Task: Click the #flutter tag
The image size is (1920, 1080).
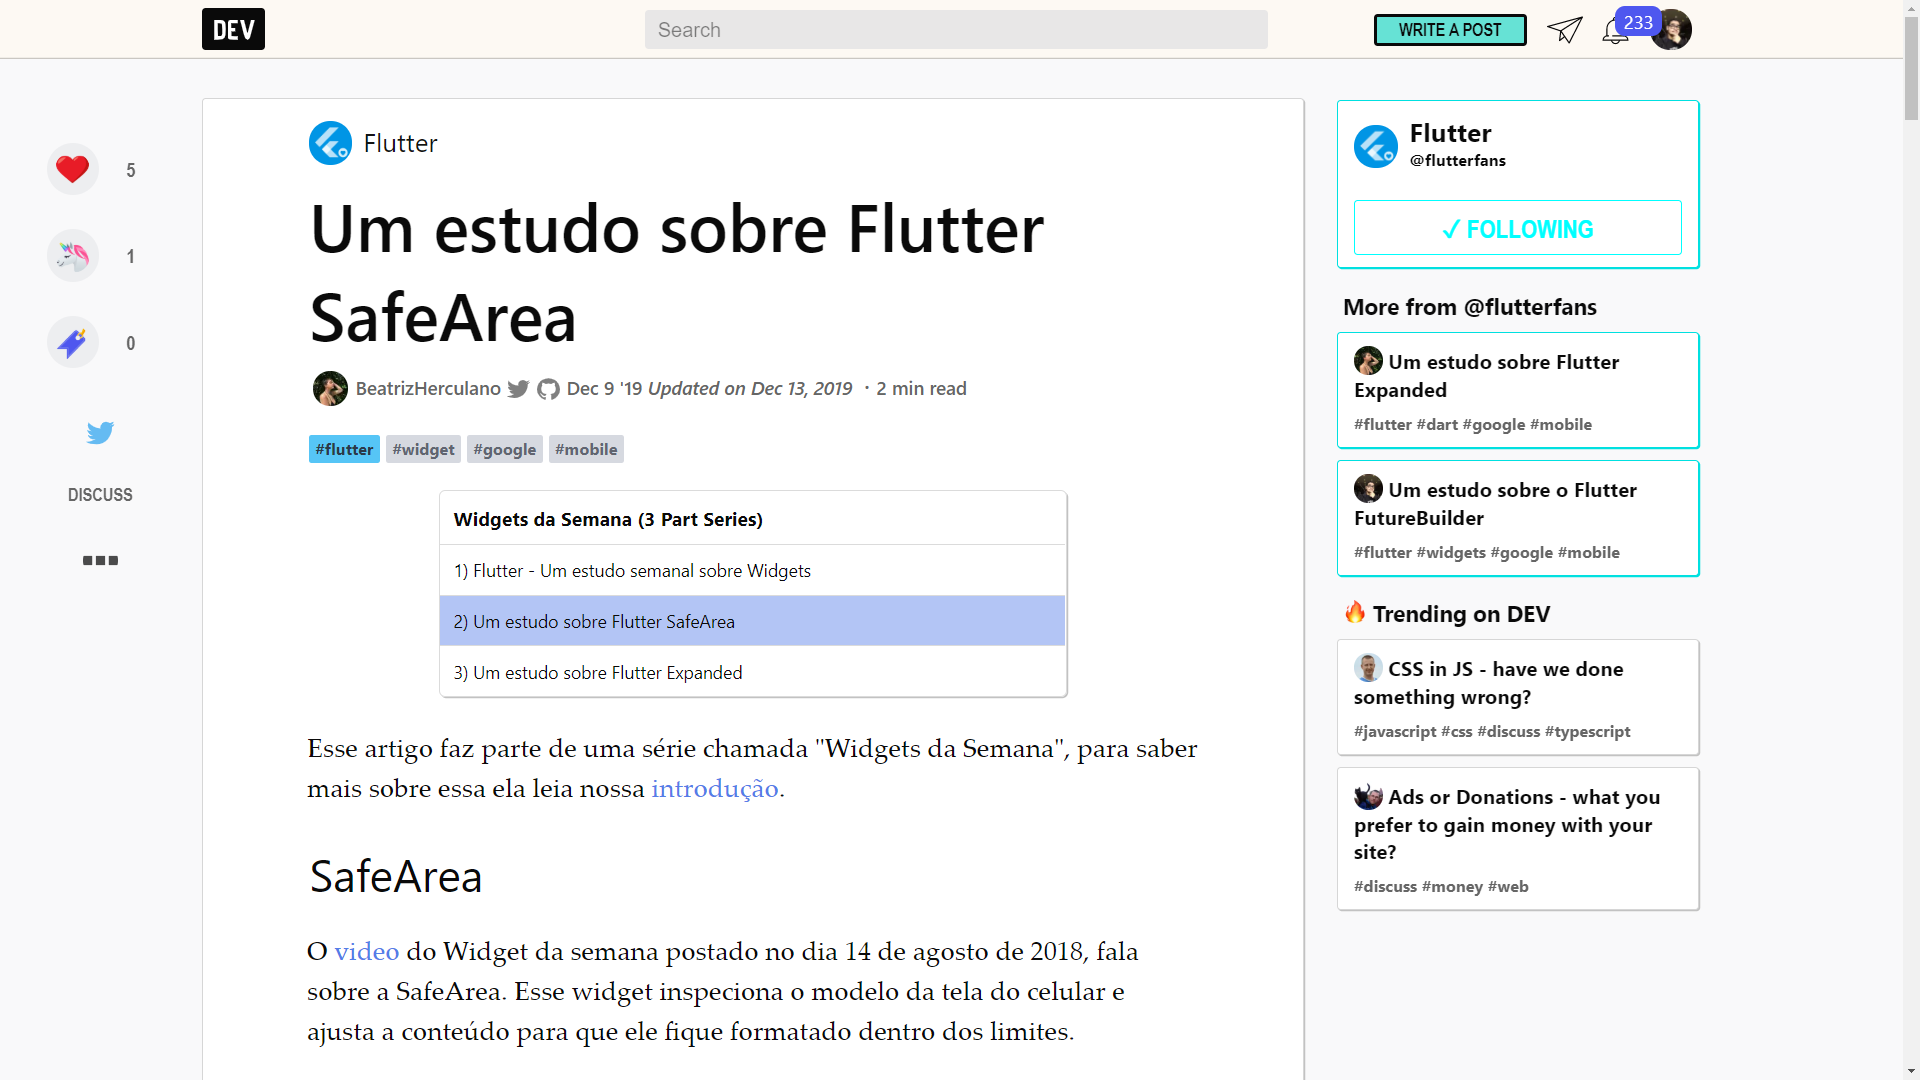Action: (344, 450)
